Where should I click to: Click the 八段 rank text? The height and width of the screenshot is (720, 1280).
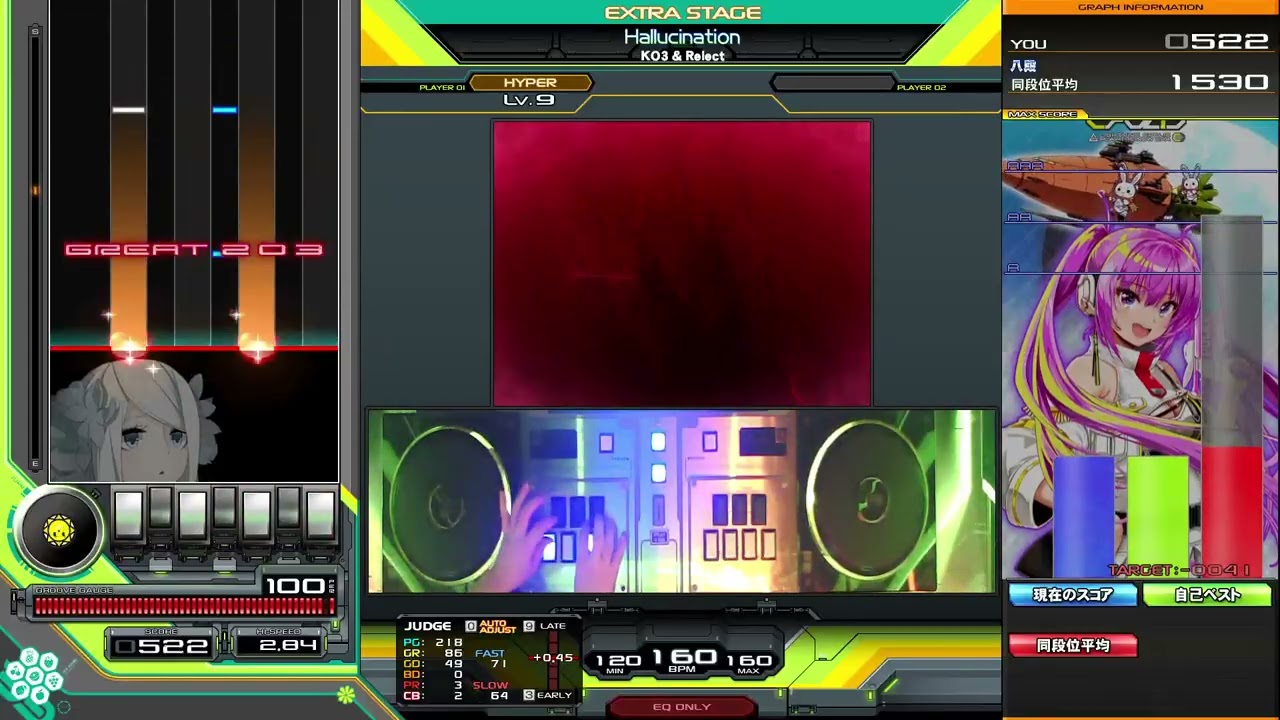tap(1024, 66)
